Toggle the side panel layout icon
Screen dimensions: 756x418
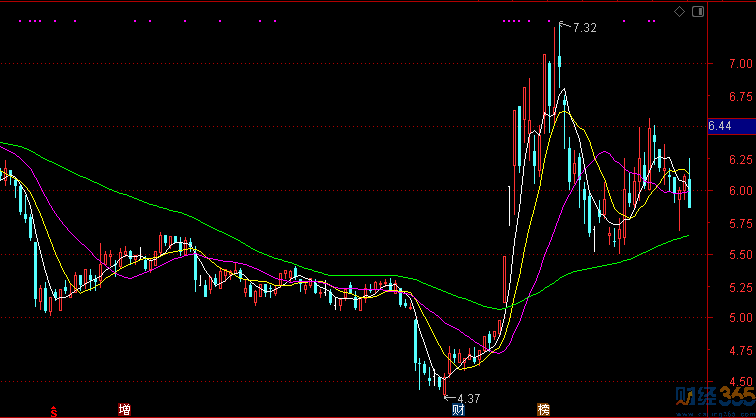click(698, 12)
